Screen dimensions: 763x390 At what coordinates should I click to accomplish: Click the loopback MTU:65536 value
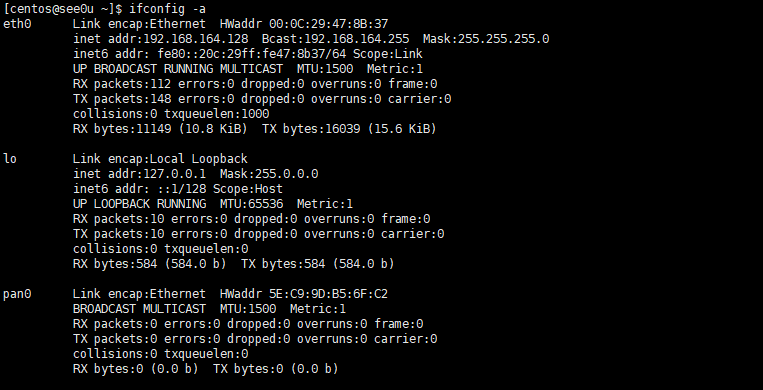(252, 204)
